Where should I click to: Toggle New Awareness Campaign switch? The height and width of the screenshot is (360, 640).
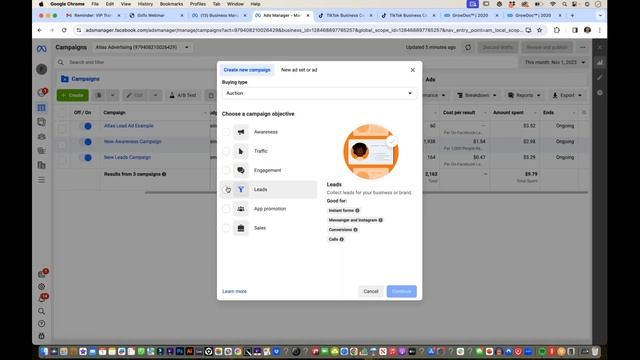point(87,142)
